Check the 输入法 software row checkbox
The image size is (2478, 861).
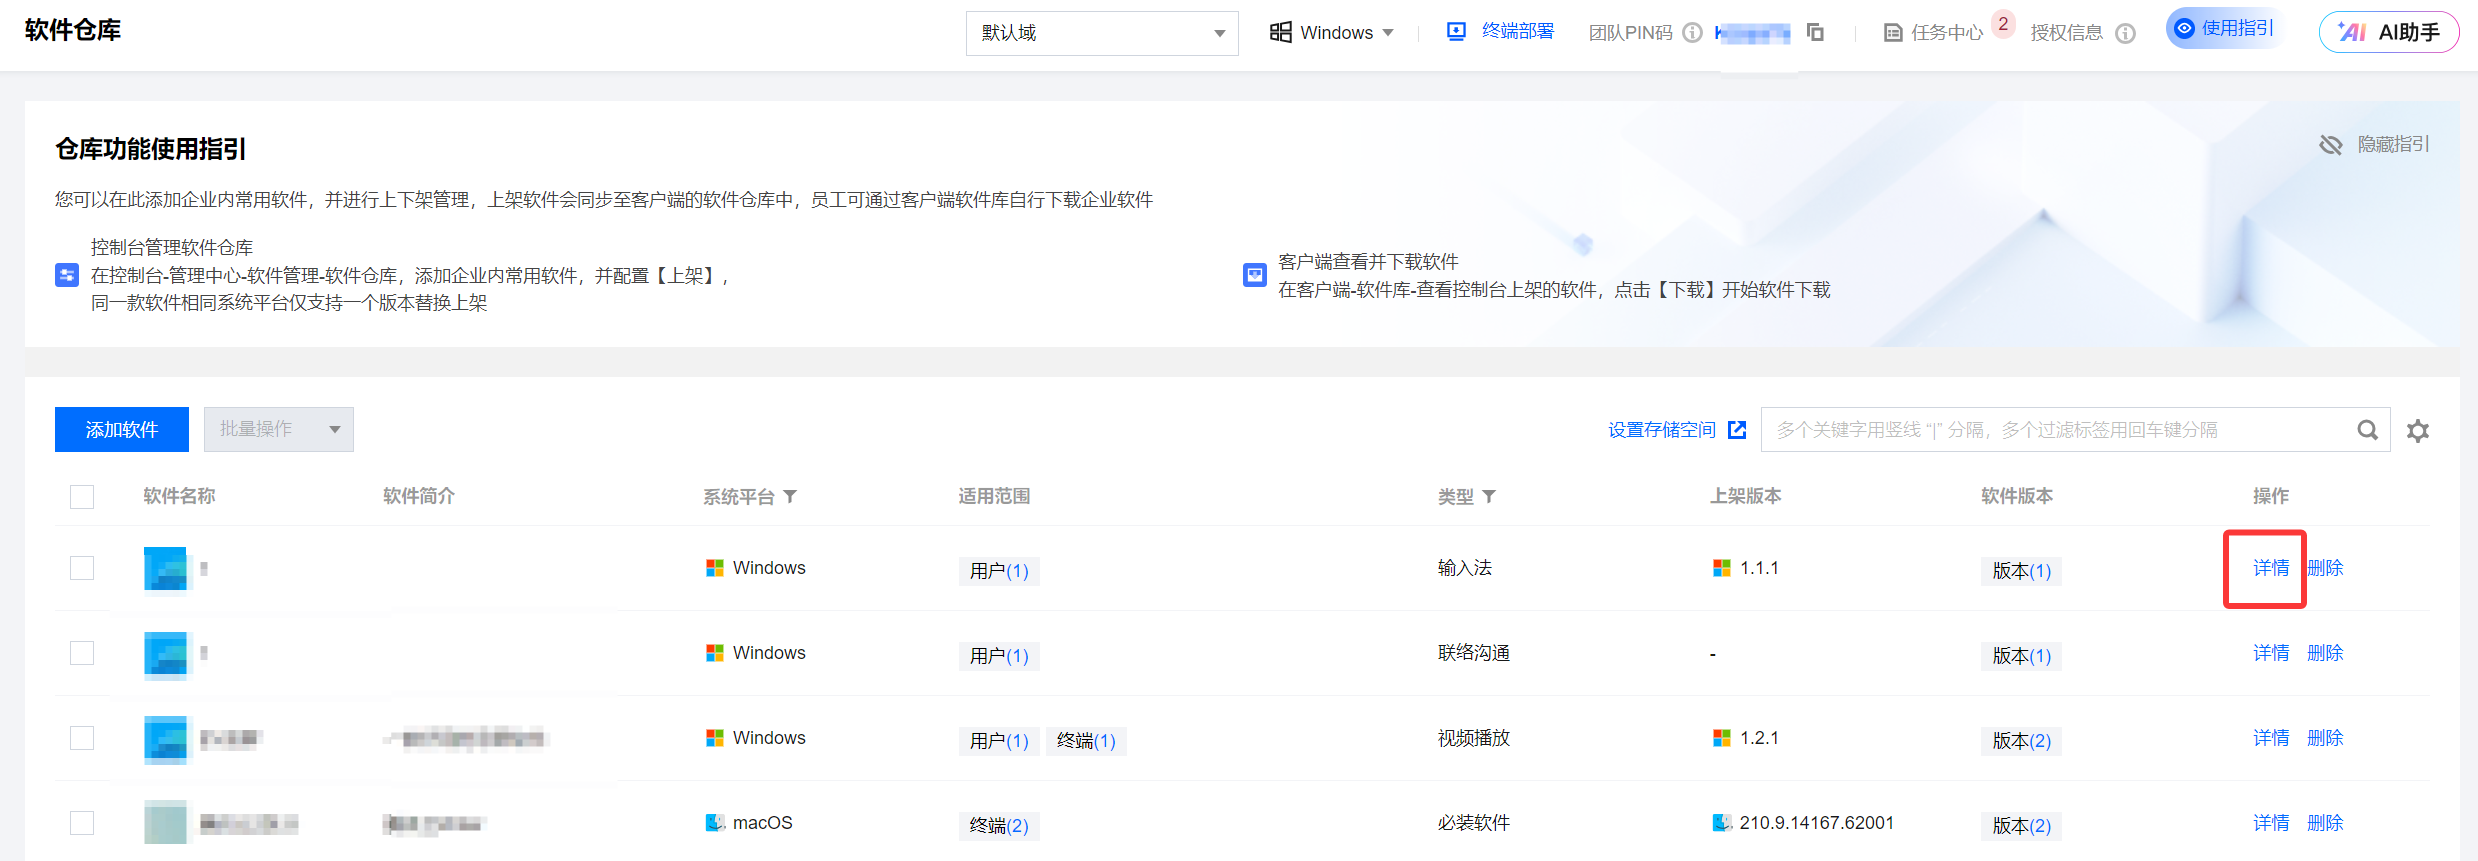pyautogui.click(x=82, y=568)
